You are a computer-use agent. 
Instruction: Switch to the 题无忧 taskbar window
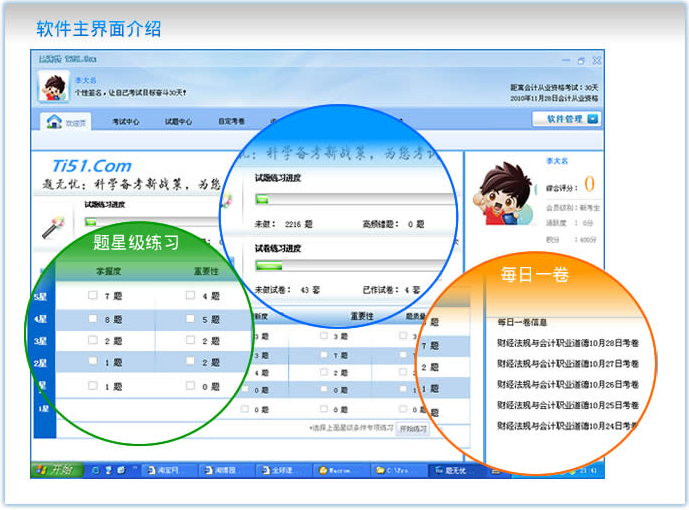[x=457, y=470]
